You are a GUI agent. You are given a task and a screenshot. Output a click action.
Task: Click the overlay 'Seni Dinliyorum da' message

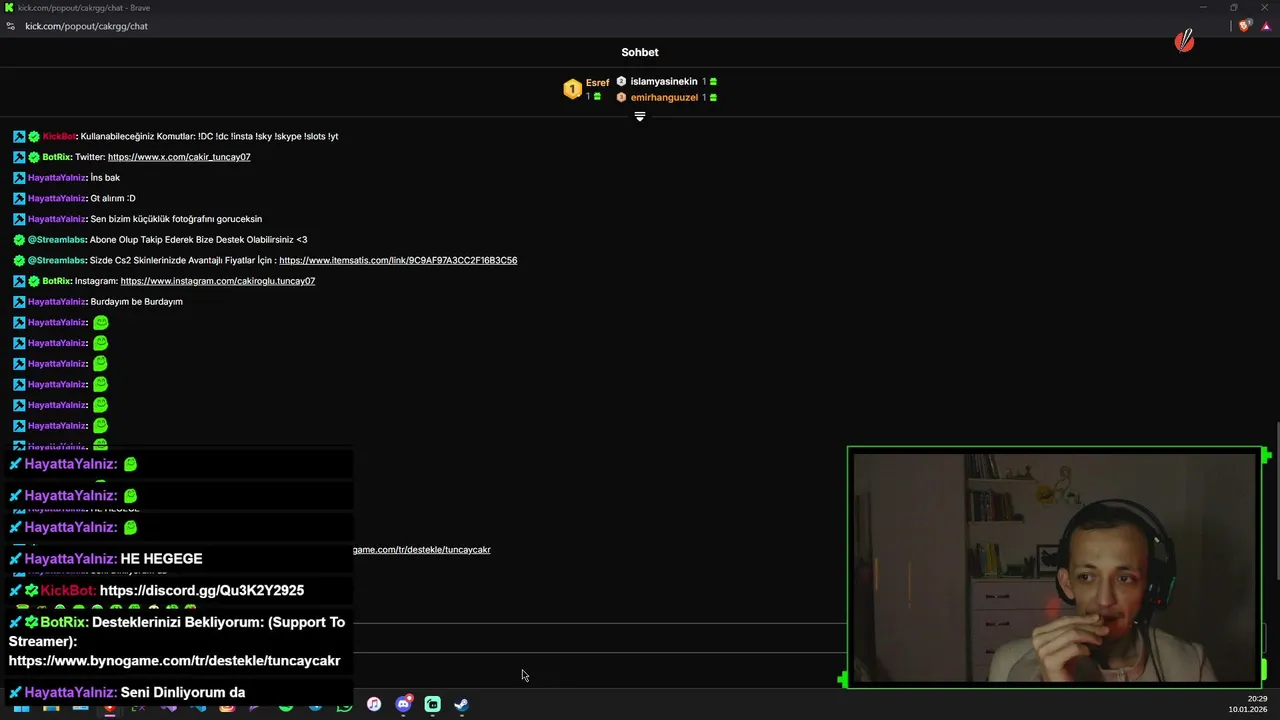(x=183, y=692)
